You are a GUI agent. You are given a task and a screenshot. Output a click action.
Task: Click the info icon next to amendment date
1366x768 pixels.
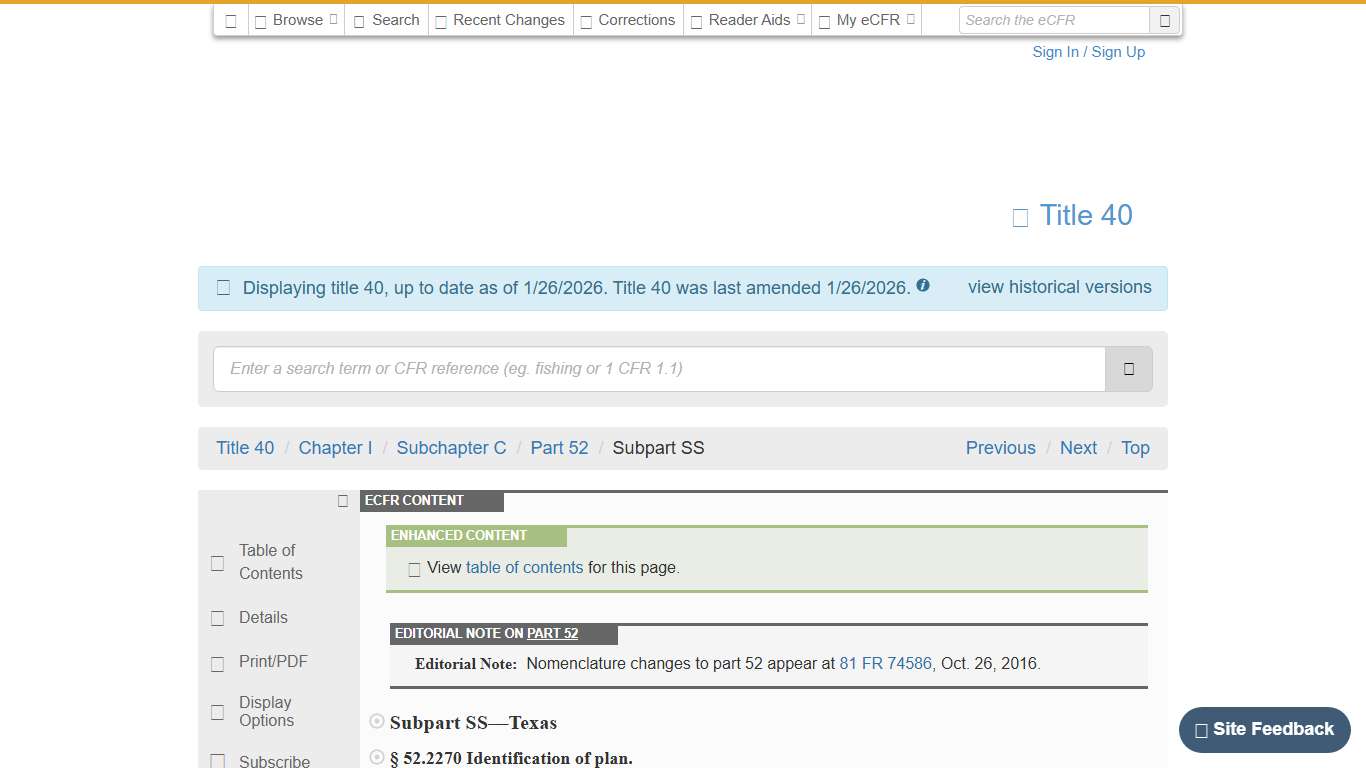[922, 285]
